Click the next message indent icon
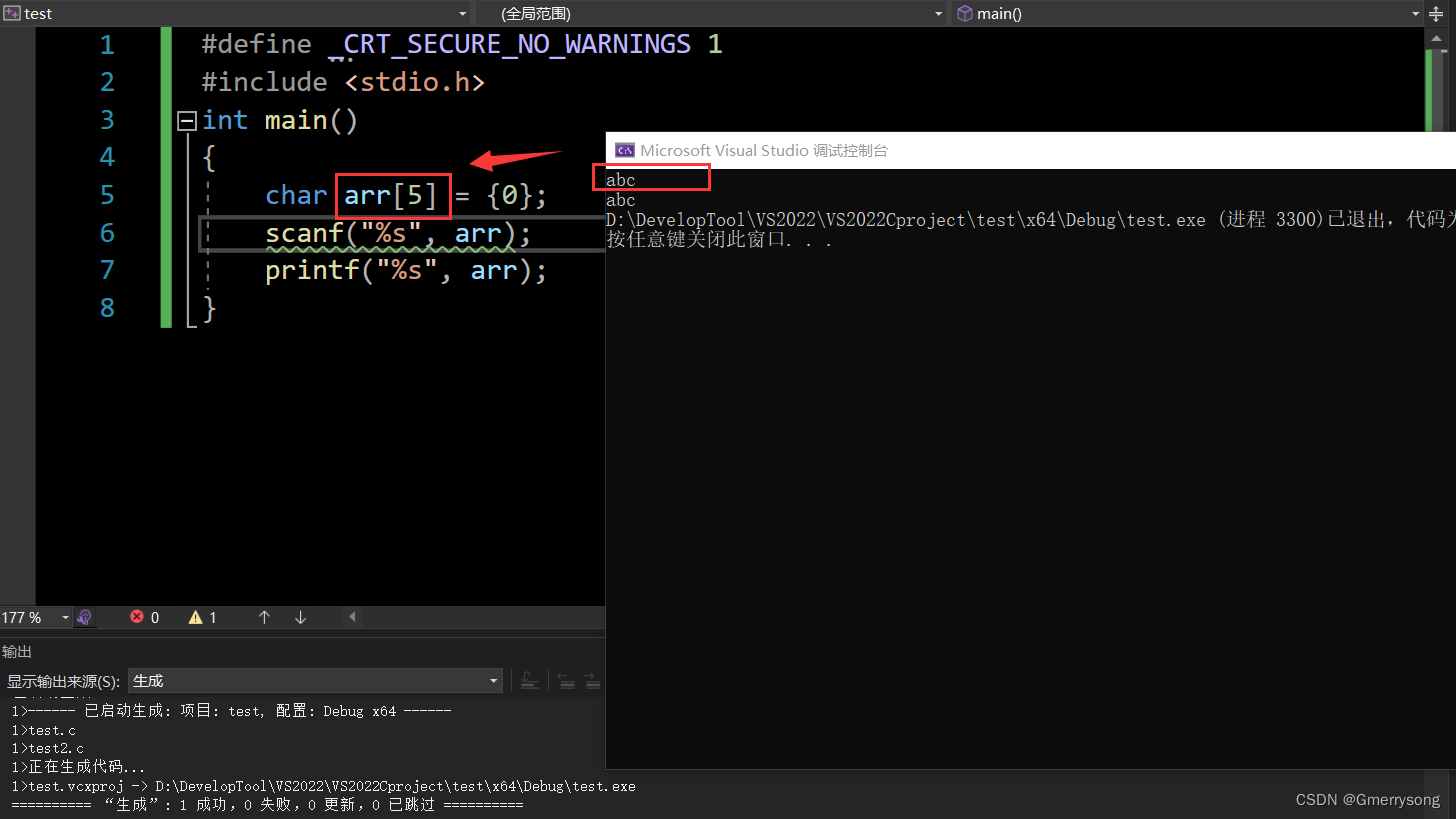Screen dimensions: 1456x819 (593, 681)
